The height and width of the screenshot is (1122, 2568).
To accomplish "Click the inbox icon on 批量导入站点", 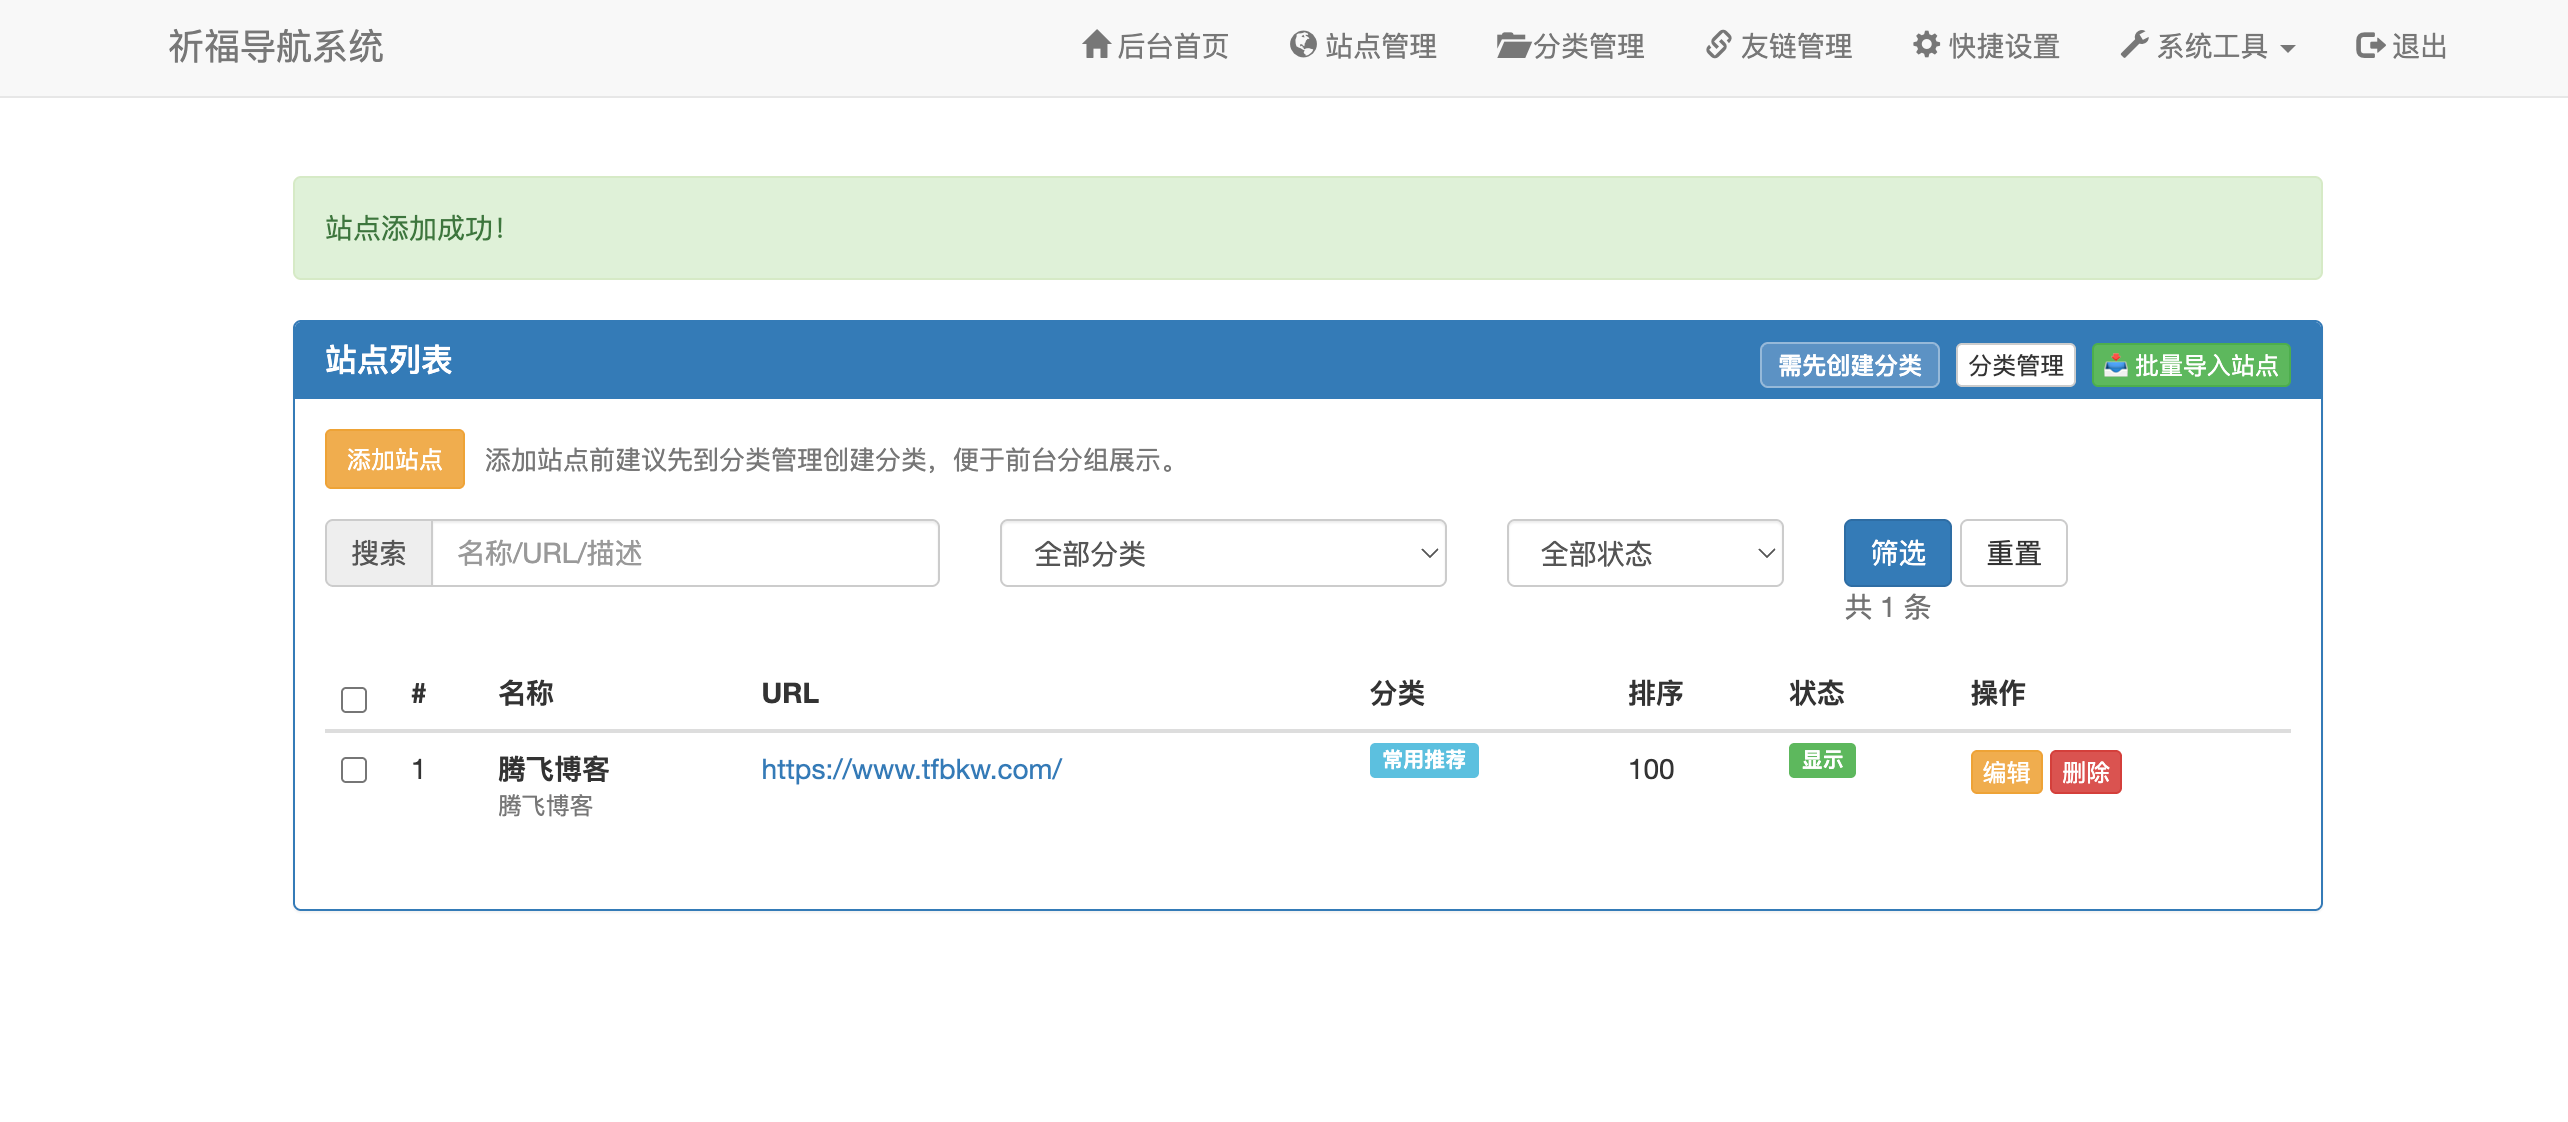I will (x=2116, y=365).
